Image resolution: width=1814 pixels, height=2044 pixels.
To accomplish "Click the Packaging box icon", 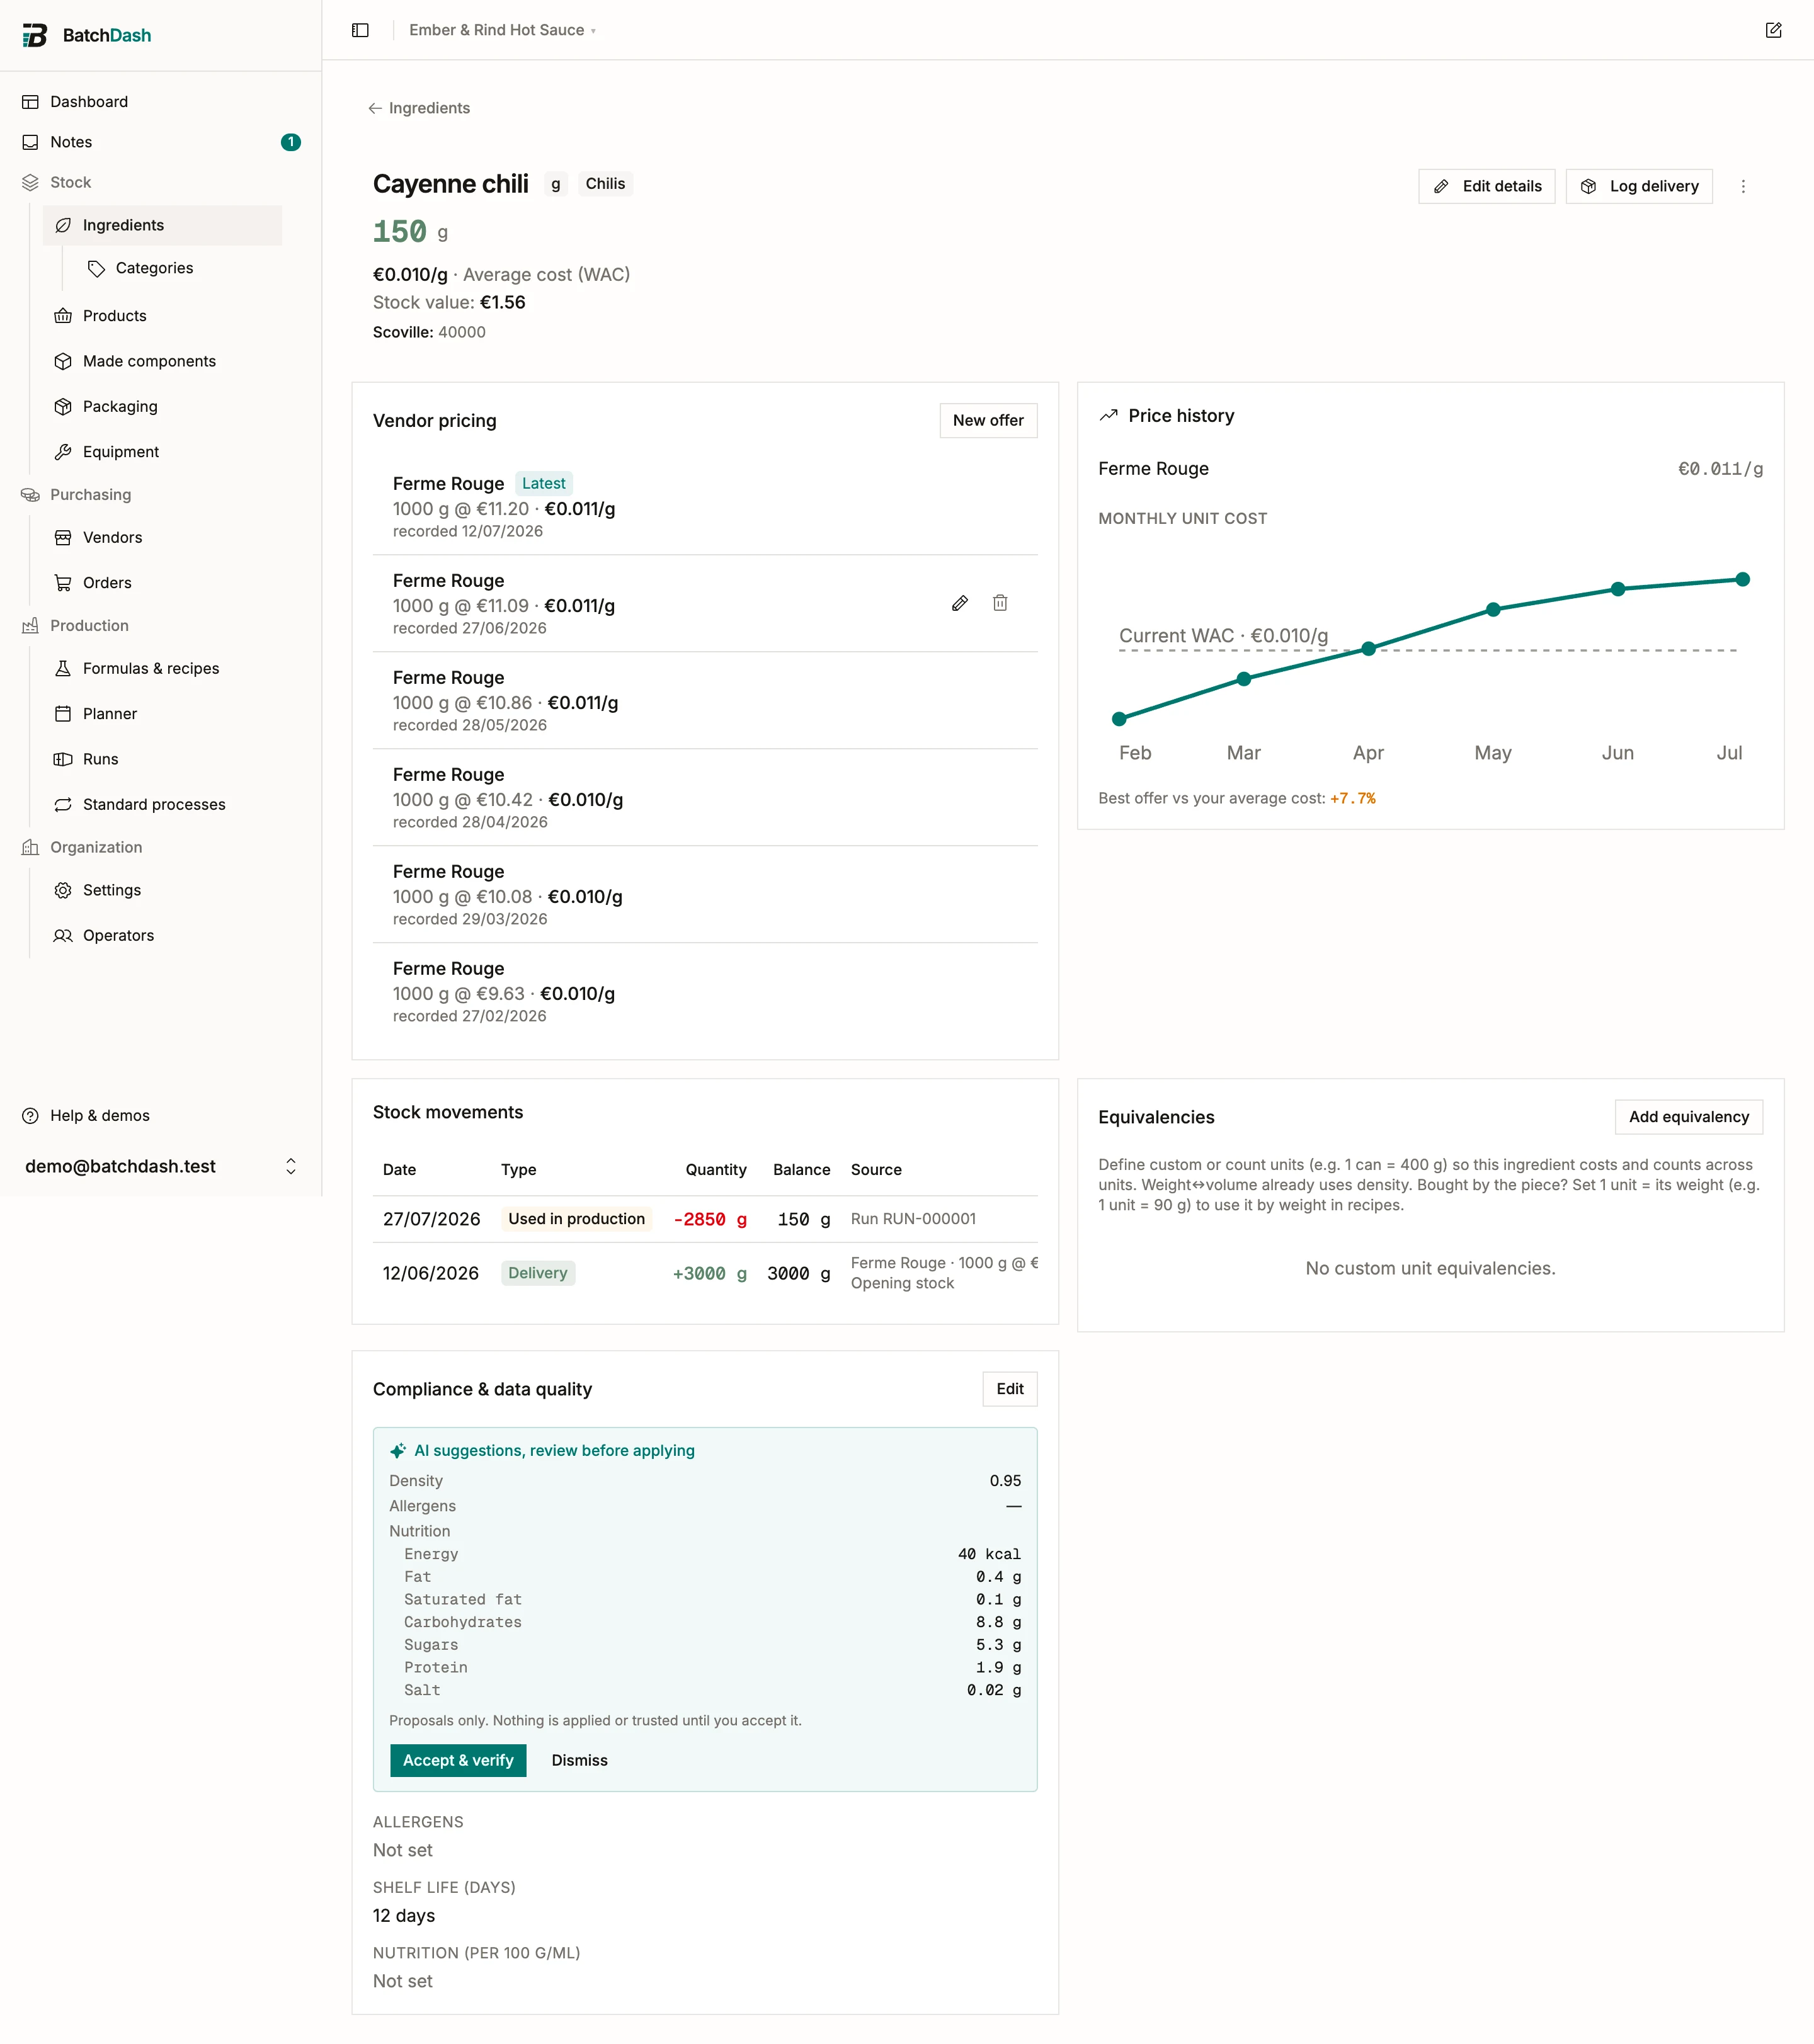I will pyautogui.click(x=63, y=406).
